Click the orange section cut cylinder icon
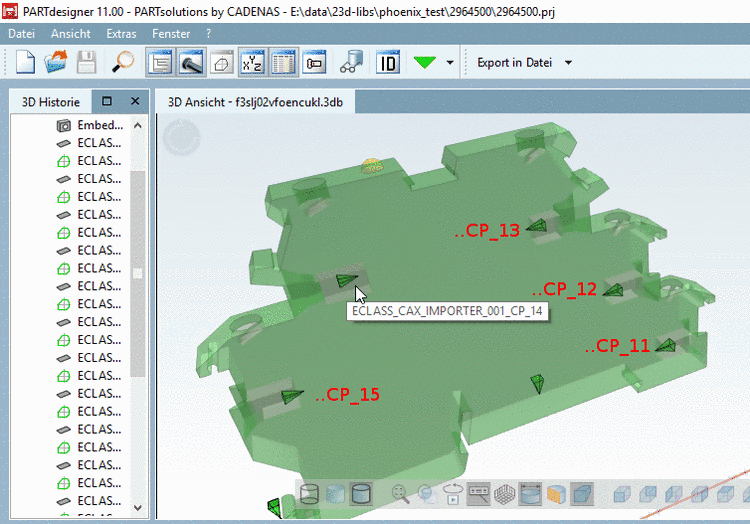 (556, 494)
